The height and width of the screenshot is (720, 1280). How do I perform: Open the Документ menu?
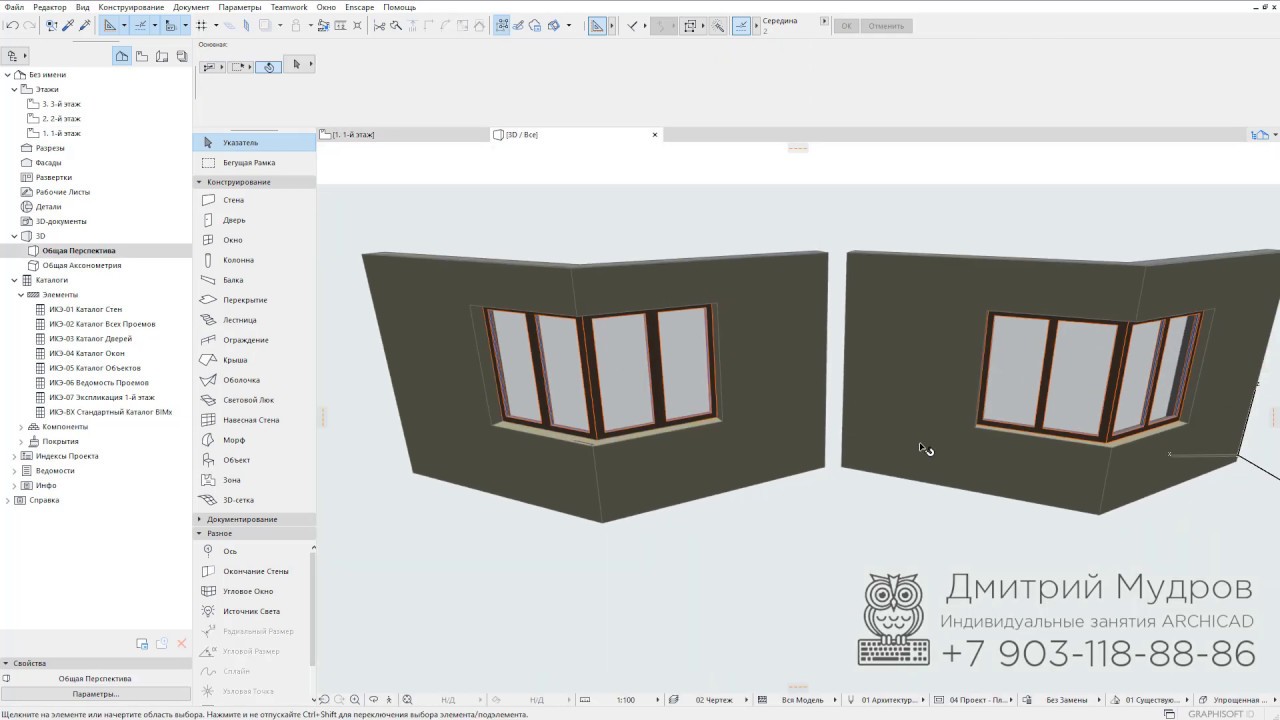click(x=191, y=7)
